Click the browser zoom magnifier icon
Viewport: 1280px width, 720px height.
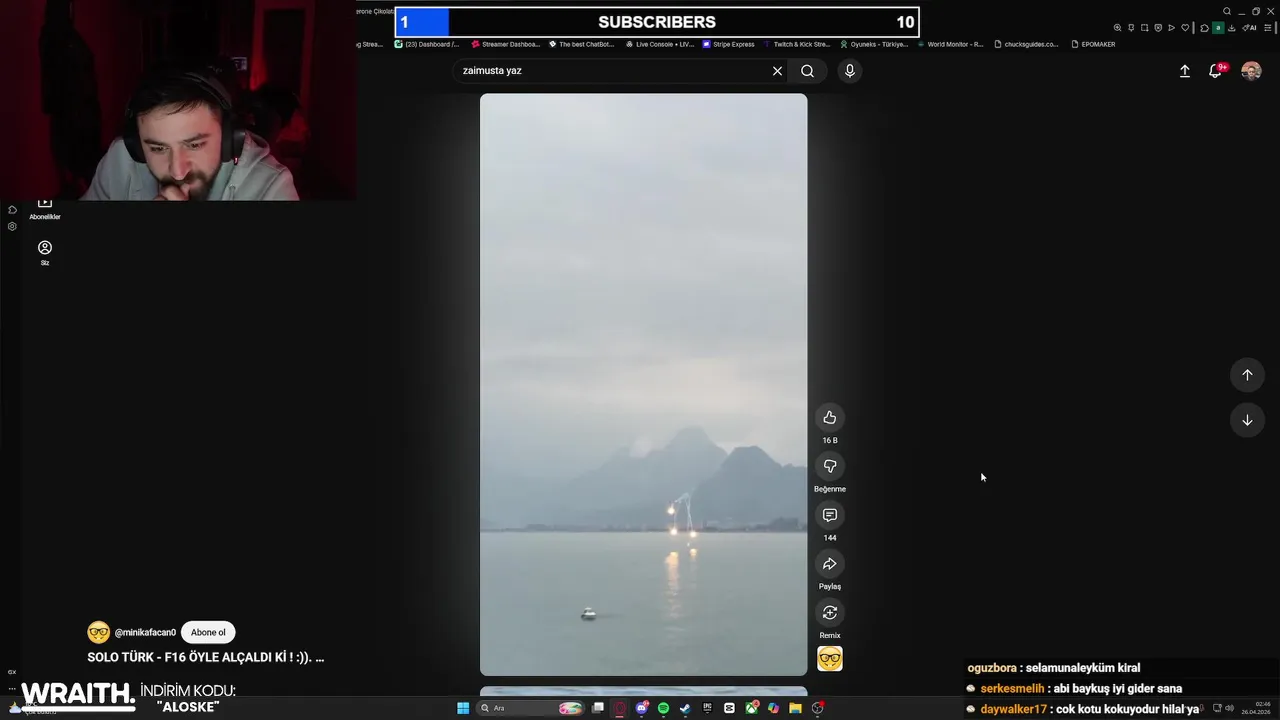(1117, 28)
